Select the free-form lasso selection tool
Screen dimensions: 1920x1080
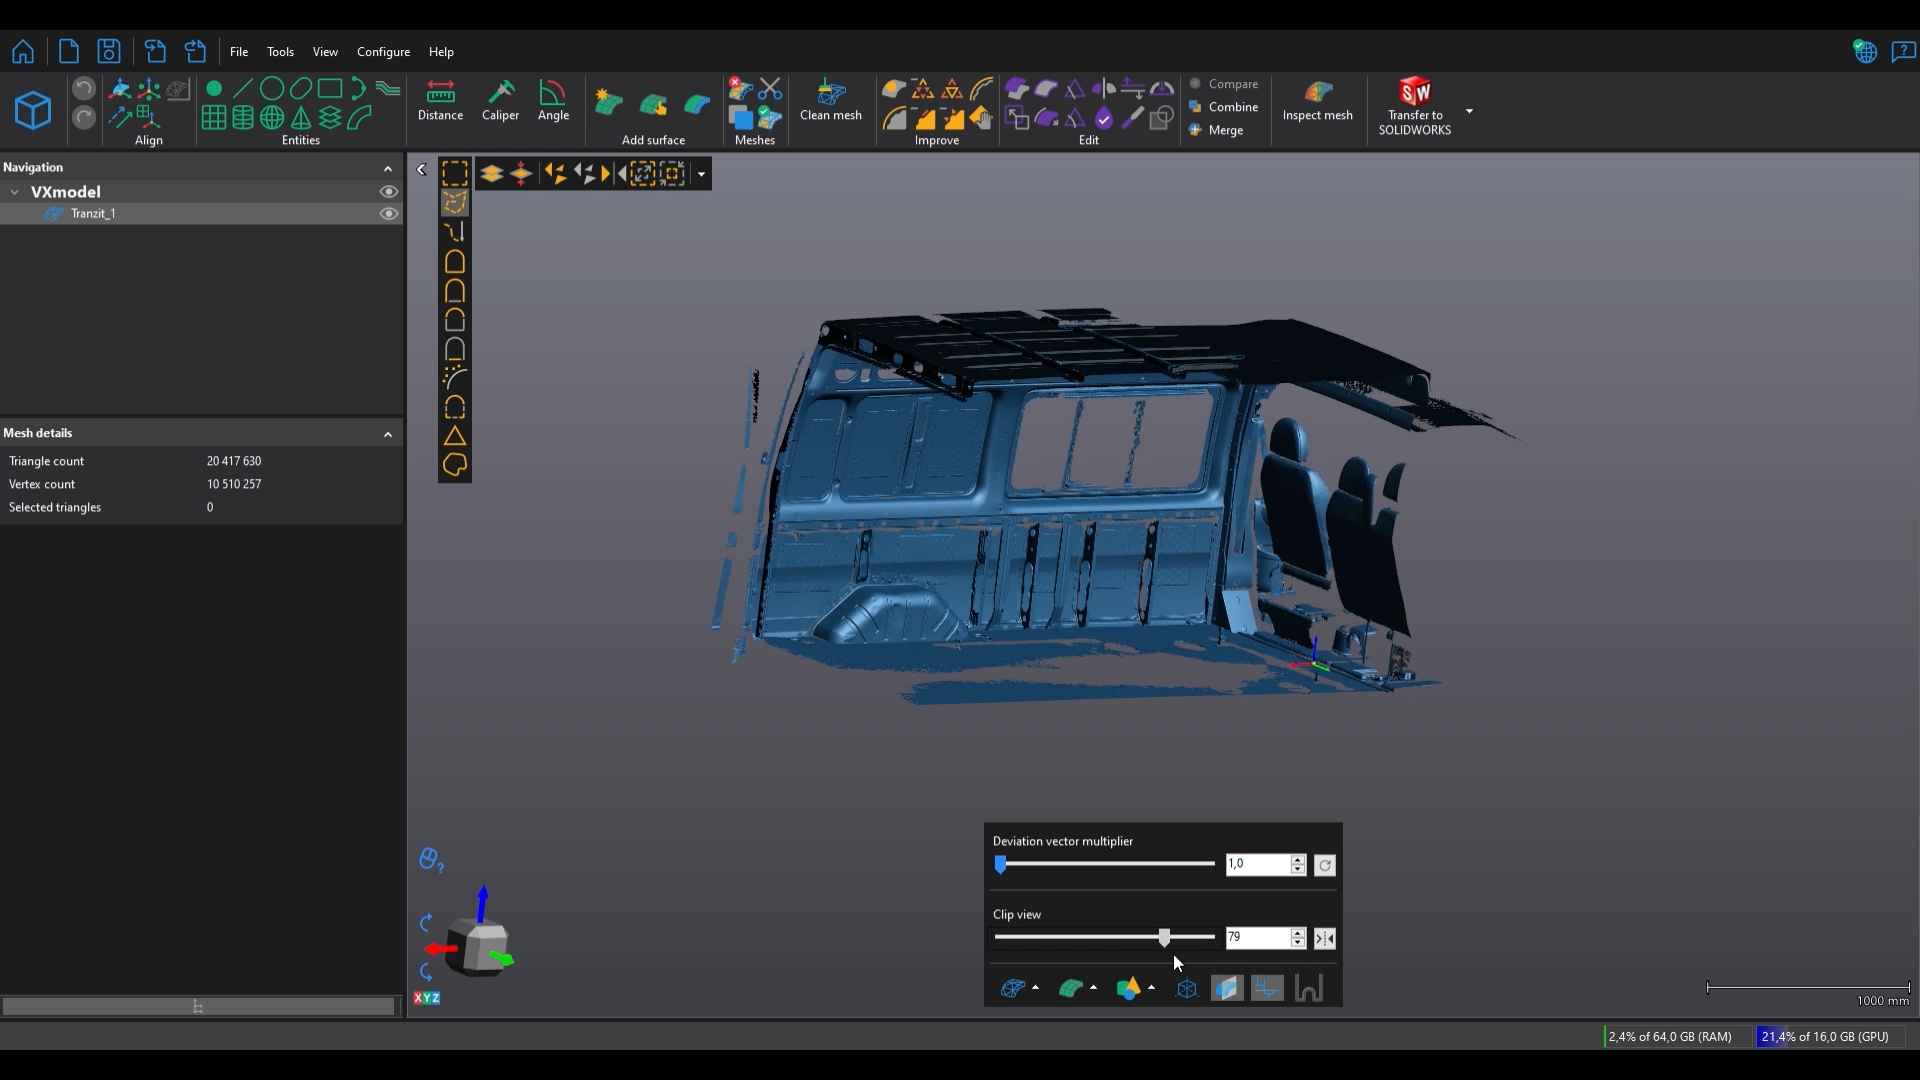(x=455, y=203)
